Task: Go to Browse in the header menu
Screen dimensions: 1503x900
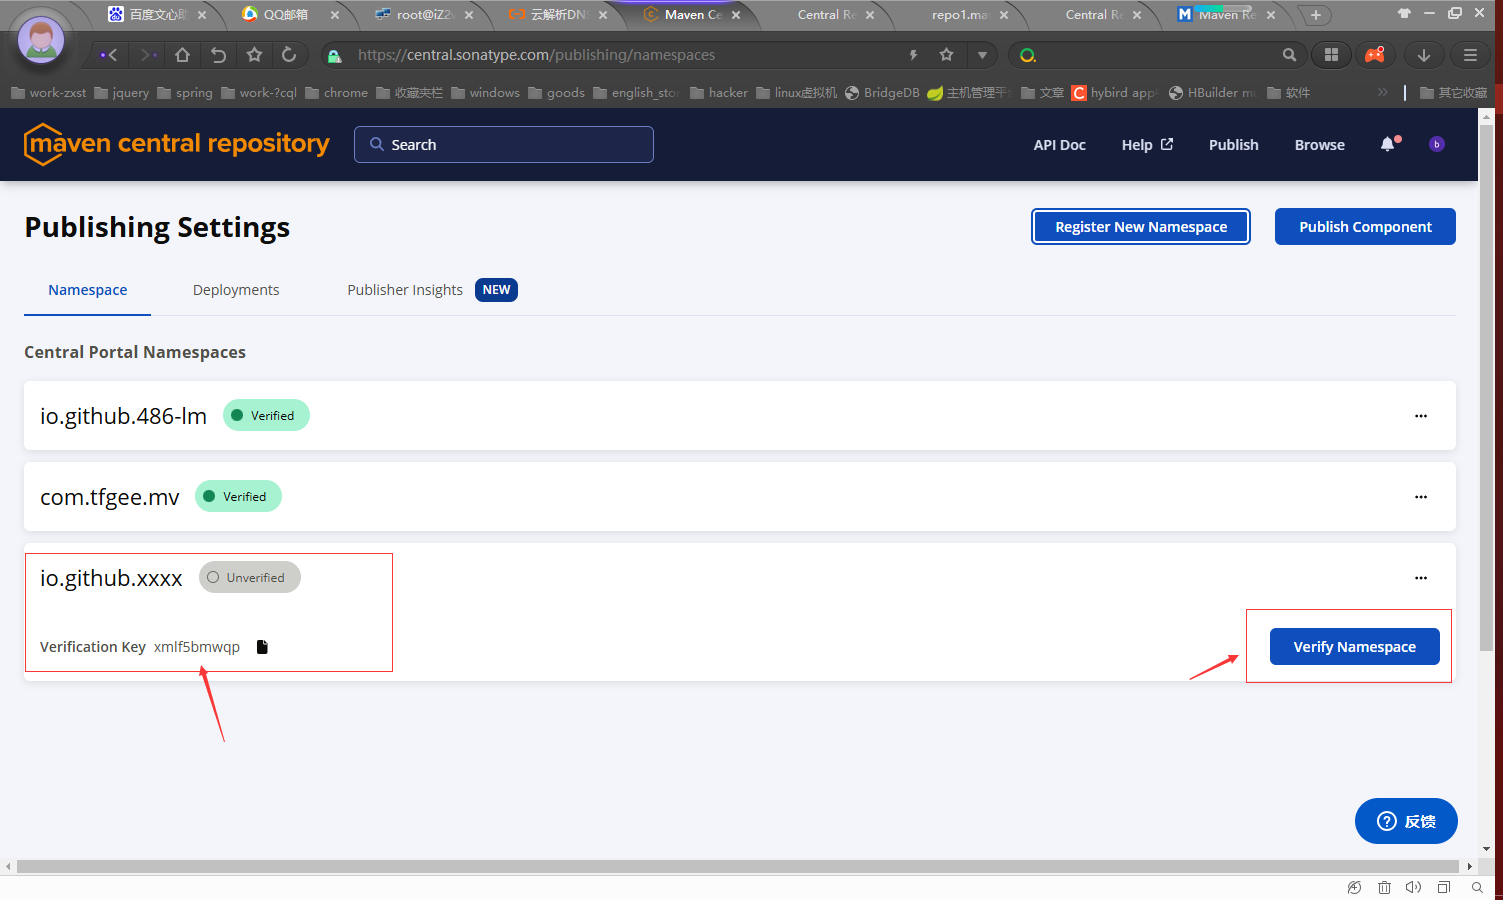Action: tap(1319, 145)
